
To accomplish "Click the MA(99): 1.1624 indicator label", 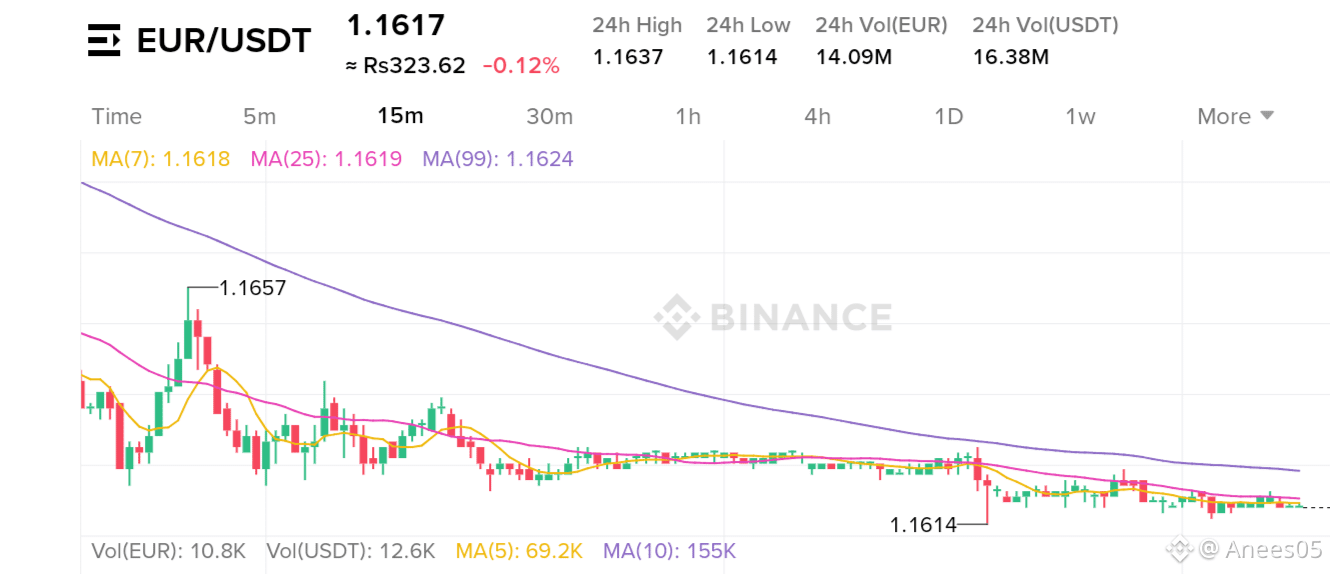I will click(498, 159).
